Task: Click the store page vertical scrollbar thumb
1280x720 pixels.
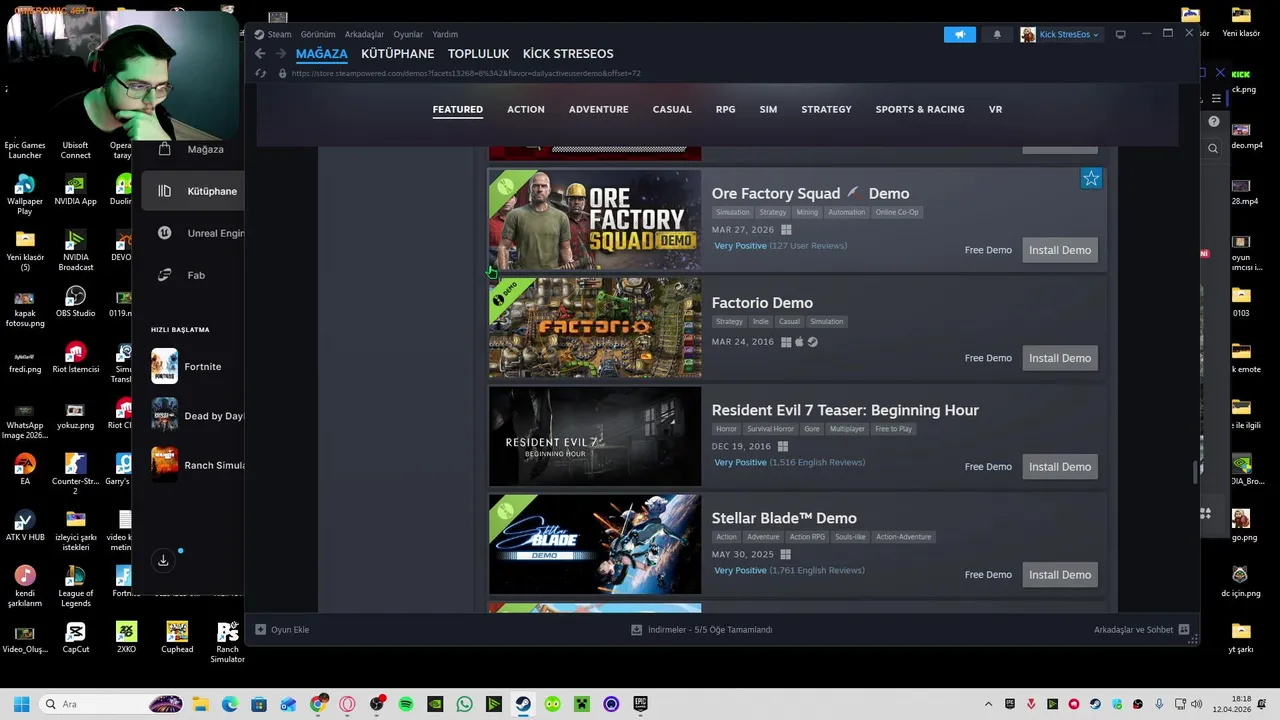Action: (1195, 473)
